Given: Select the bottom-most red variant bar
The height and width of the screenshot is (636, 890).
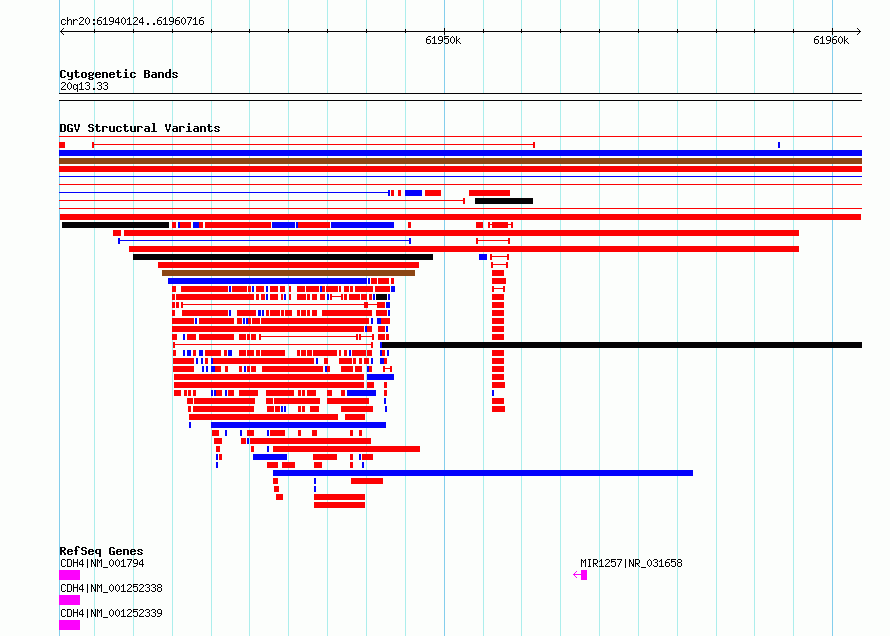Looking at the screenshot, I should coord(339,505).
